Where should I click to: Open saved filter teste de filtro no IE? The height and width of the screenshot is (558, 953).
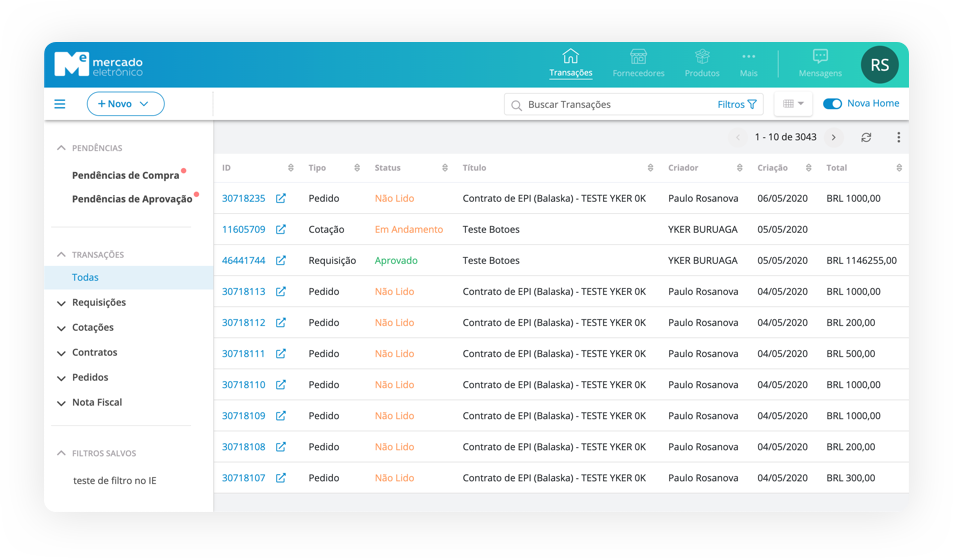(x=114, y=480)
